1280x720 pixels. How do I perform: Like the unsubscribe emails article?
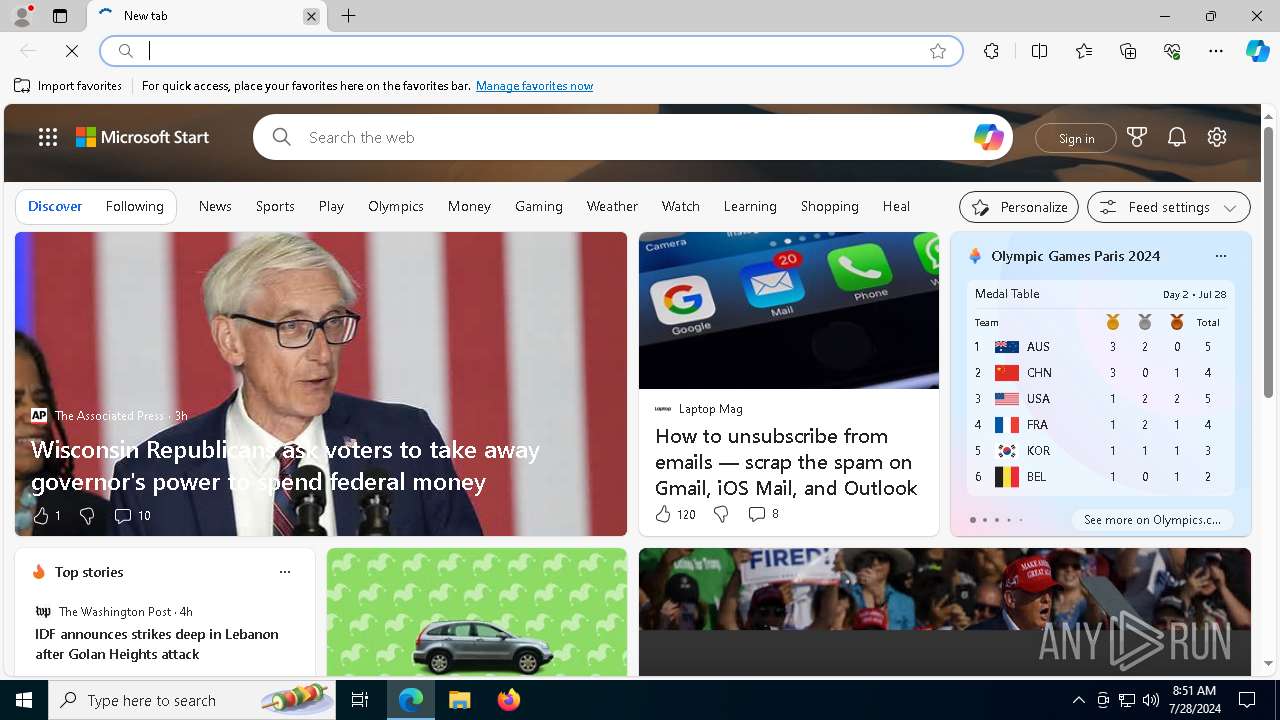pos(663,514)
